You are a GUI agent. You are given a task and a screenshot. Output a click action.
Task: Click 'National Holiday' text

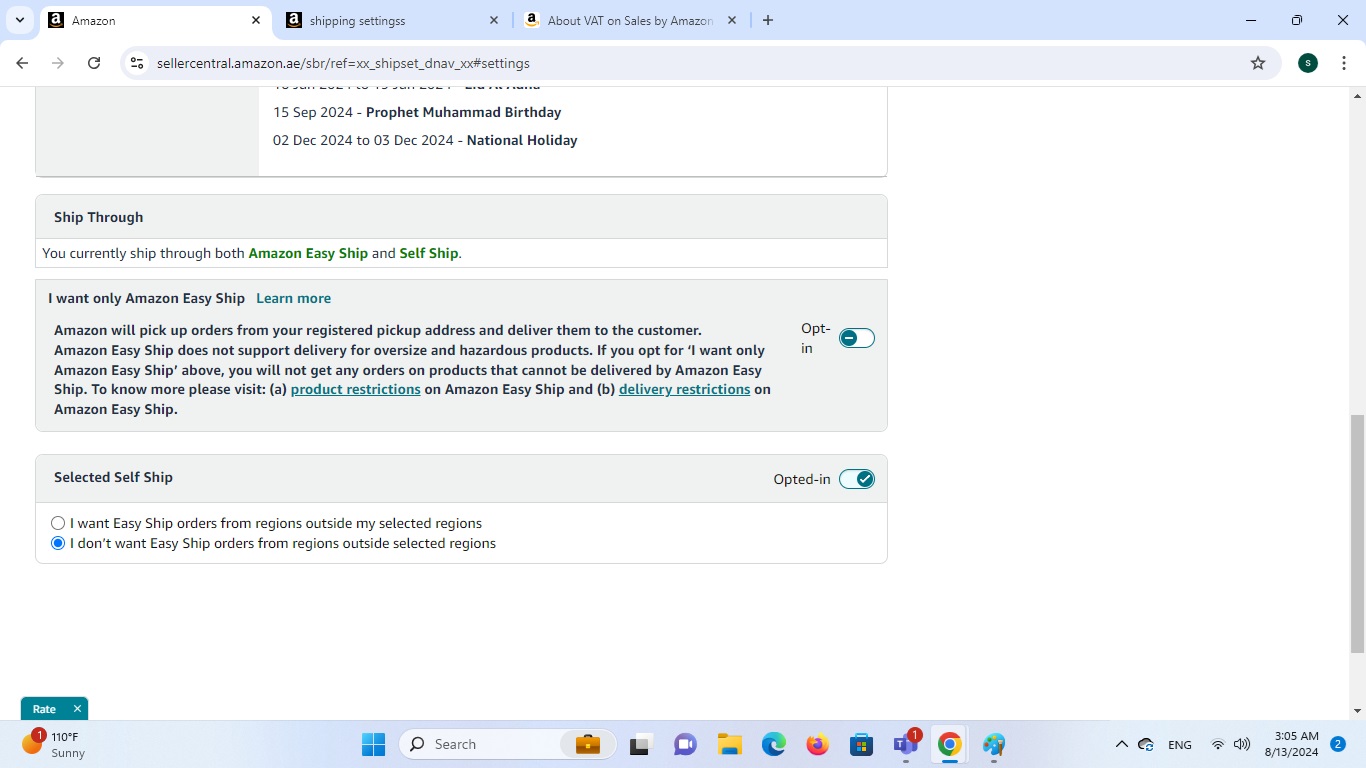[x=522, y=140]
